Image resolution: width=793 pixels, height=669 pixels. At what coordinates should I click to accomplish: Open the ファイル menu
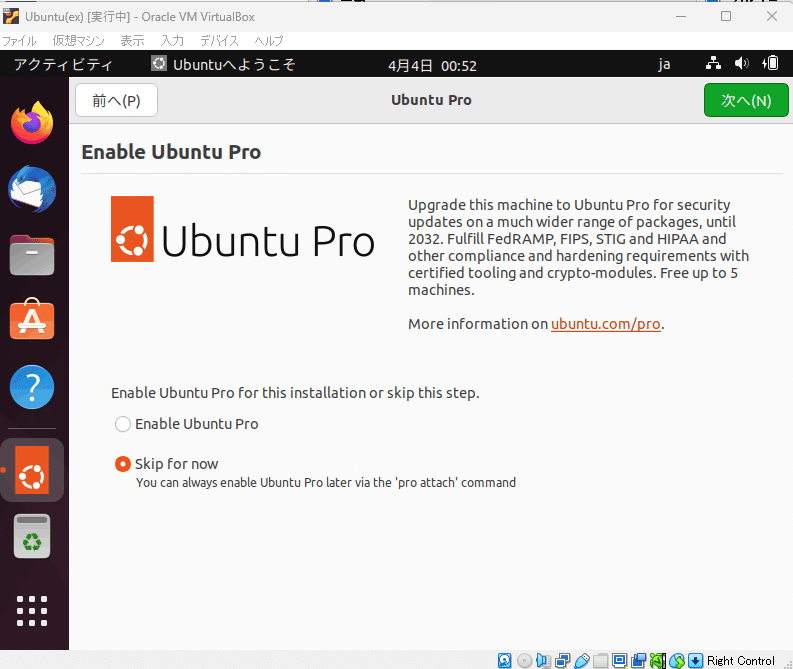19,40
